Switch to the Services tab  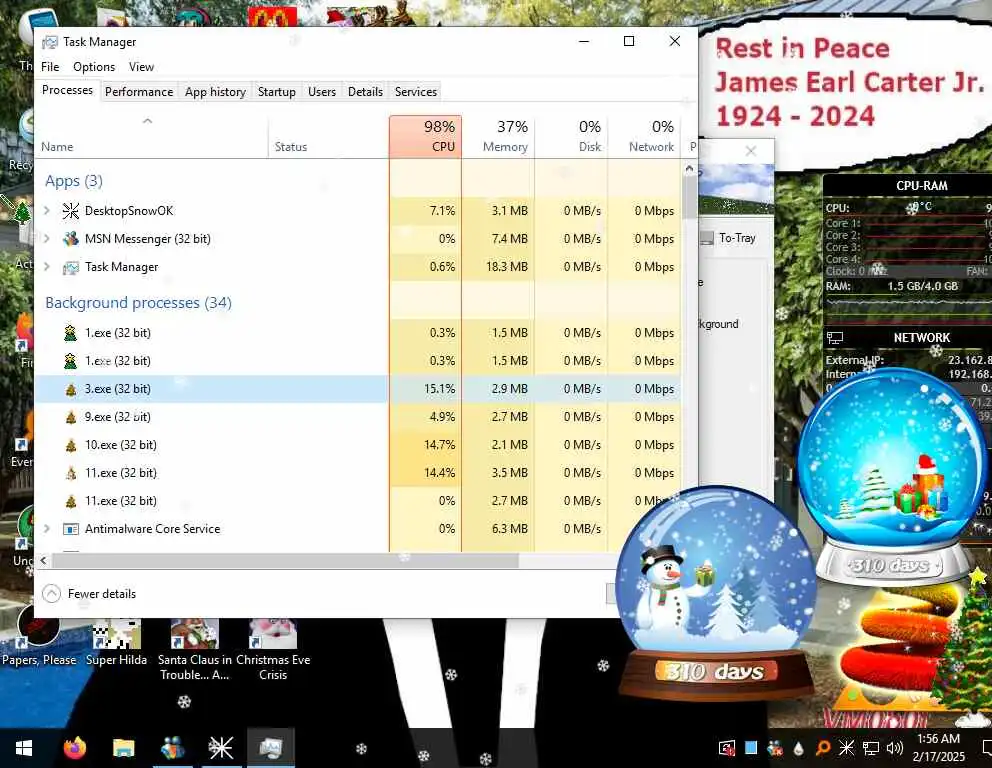tap(416, 92)
